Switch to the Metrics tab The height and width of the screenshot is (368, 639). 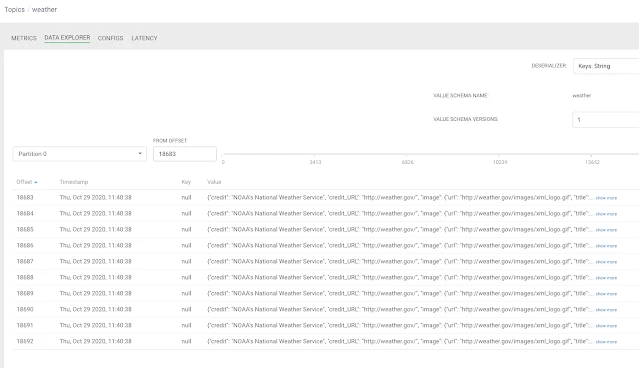[x=24, y=38]
